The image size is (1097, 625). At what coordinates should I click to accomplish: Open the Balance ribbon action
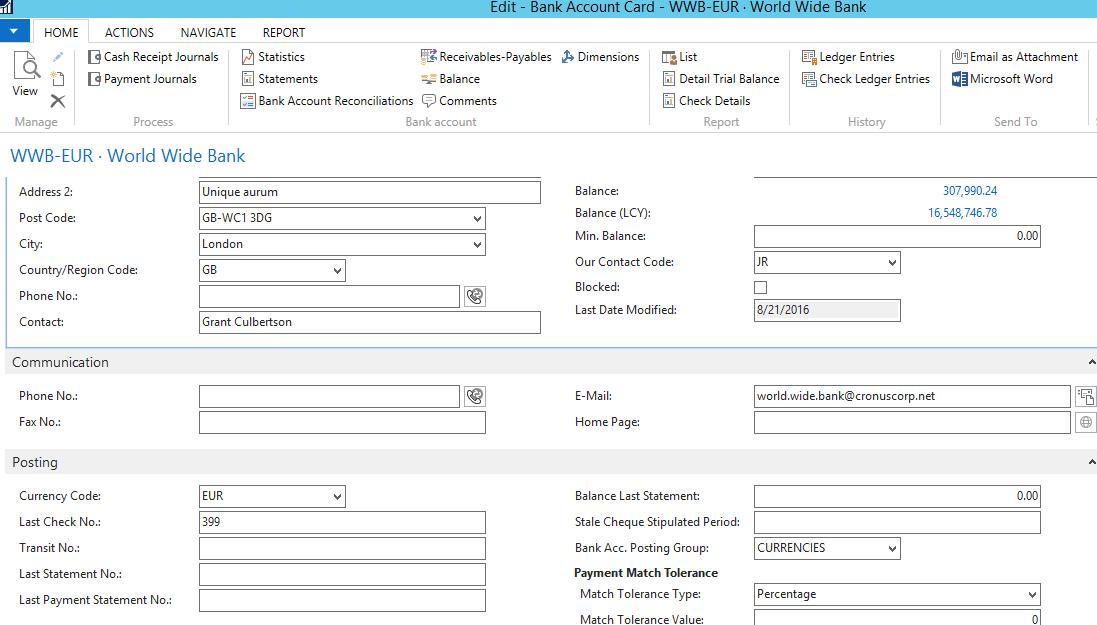click(451, 79)
